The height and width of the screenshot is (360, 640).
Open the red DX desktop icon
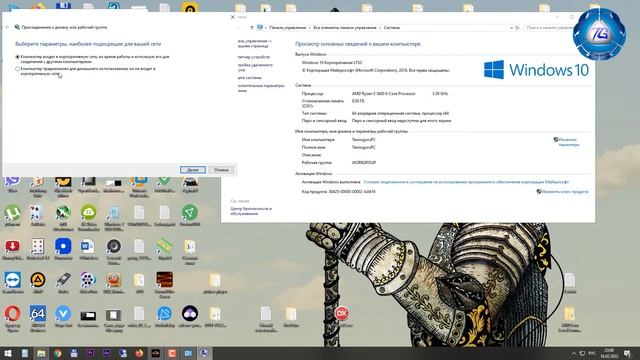pos(342,316)
